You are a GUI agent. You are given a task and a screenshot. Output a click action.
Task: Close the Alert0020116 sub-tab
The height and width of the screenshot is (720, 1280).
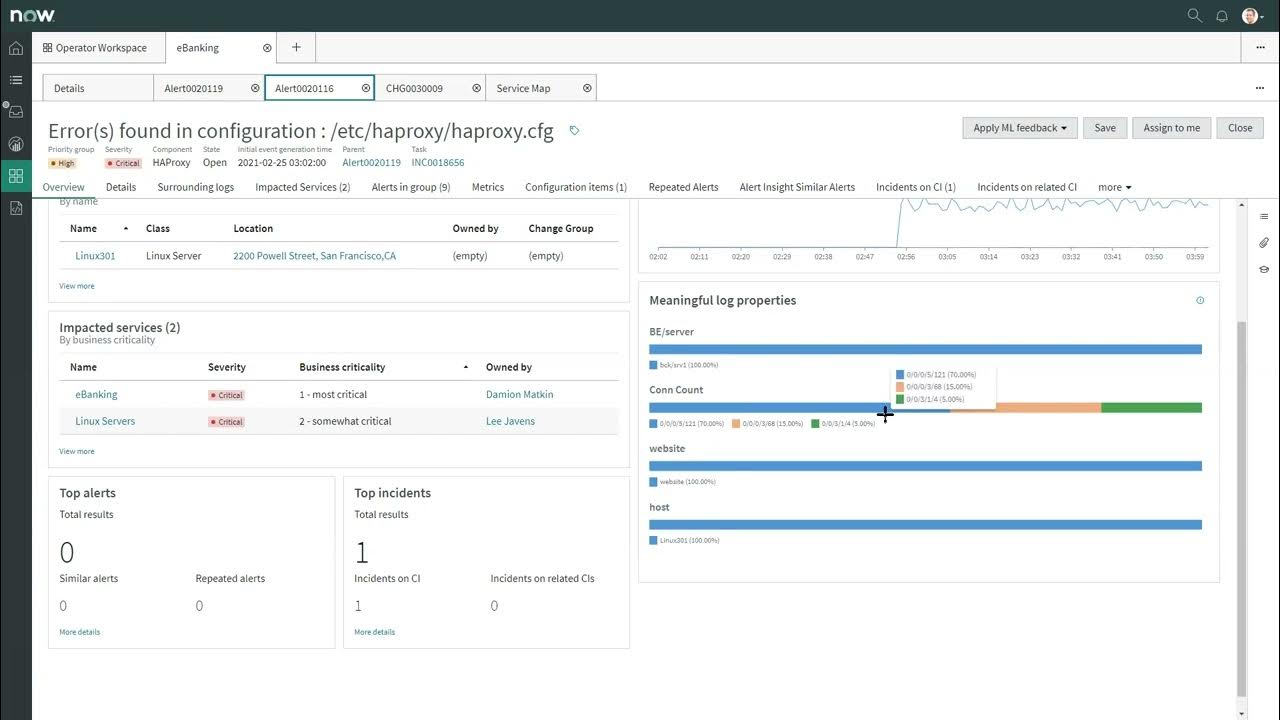pos(366,88)
